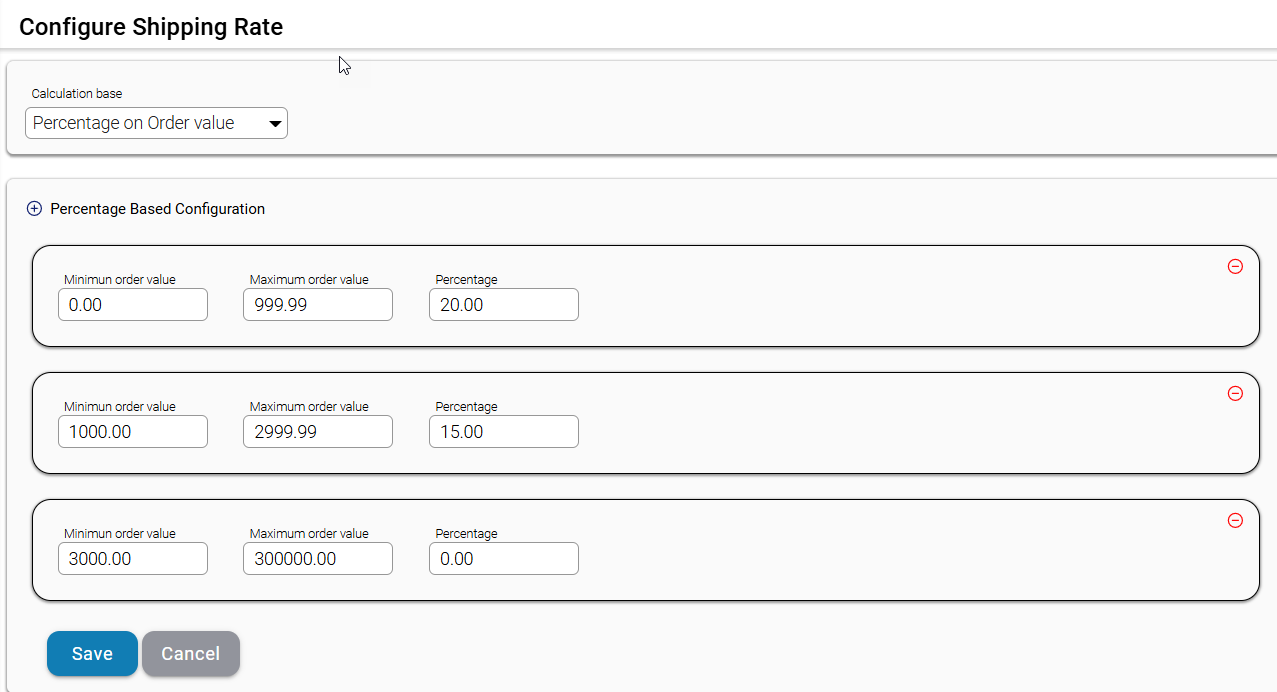Select the third tier's percentage field

point(503,559)
